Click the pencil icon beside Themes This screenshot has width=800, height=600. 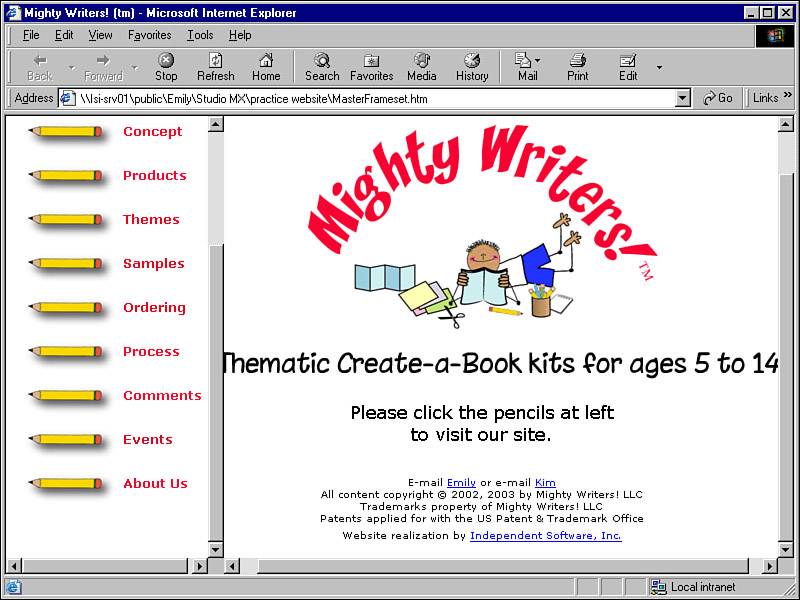65,219
